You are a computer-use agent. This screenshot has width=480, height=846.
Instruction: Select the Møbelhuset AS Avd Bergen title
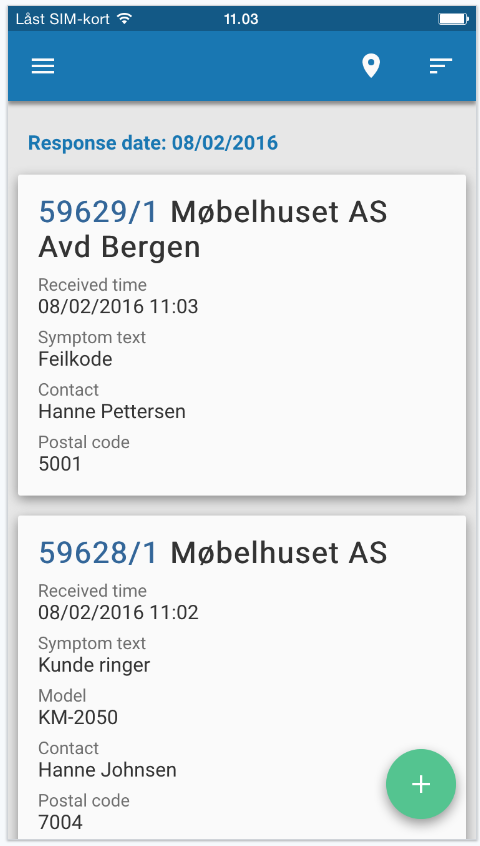tap(213, 230)
